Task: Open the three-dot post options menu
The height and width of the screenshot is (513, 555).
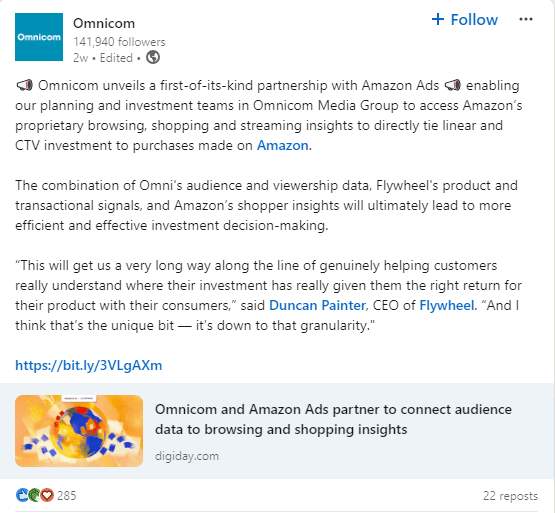Action: (x=526, y=19)
